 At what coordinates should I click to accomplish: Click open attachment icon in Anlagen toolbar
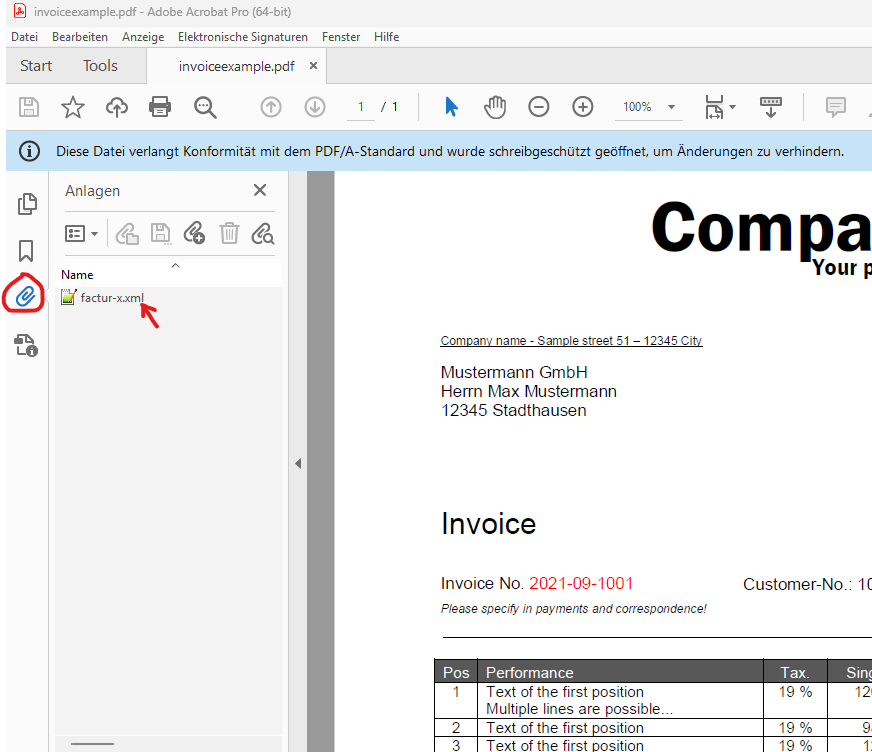point(127,234)
